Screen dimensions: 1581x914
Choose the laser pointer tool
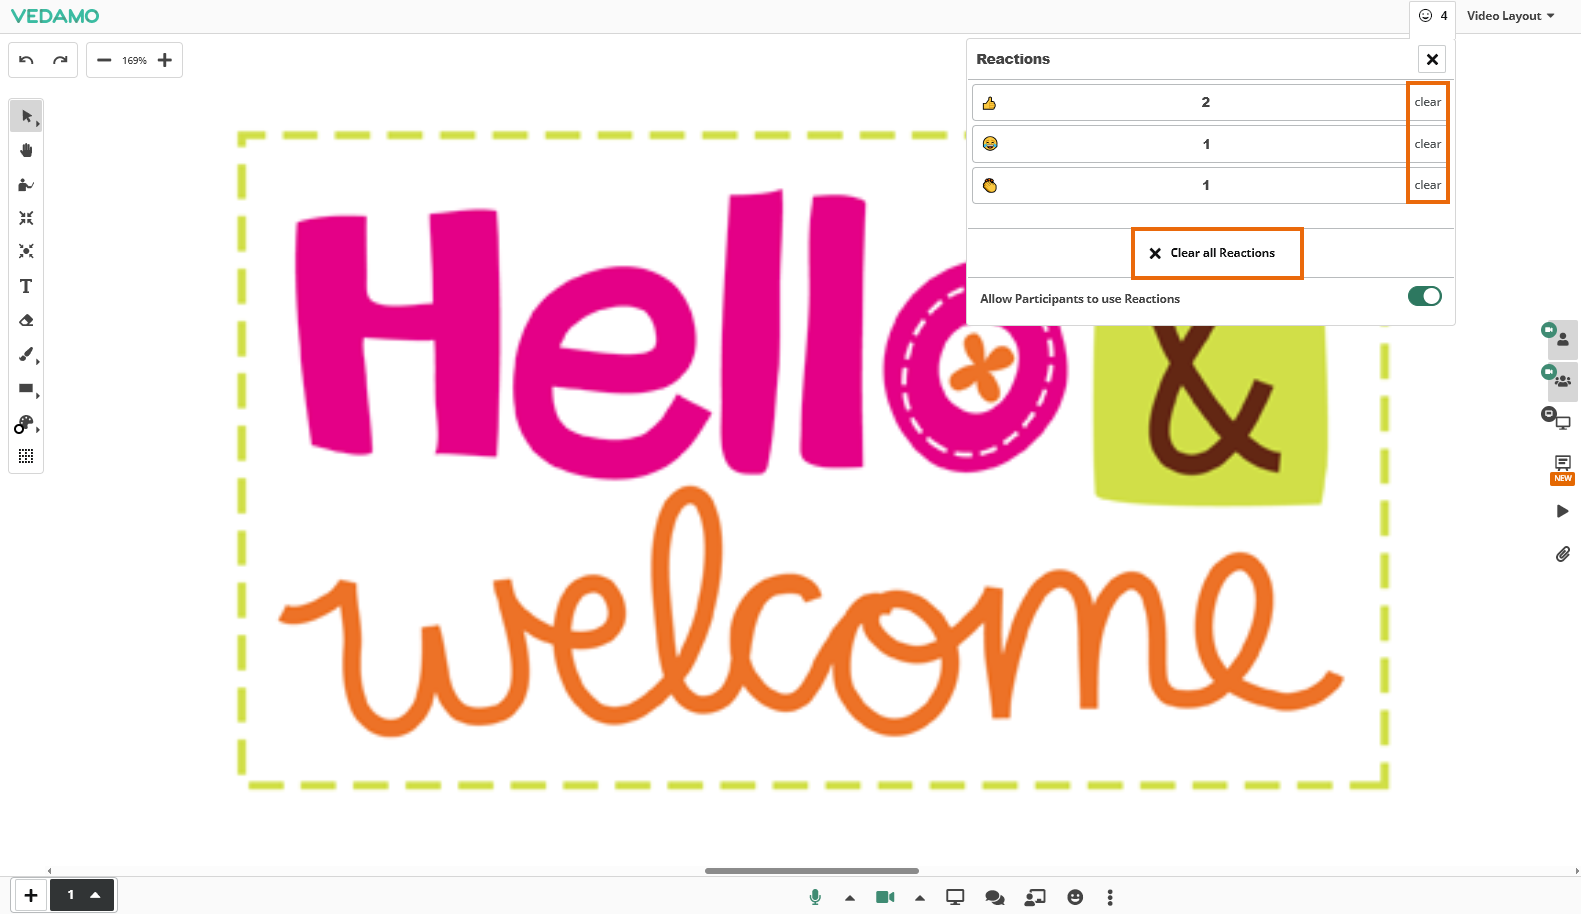coord(26,184)
